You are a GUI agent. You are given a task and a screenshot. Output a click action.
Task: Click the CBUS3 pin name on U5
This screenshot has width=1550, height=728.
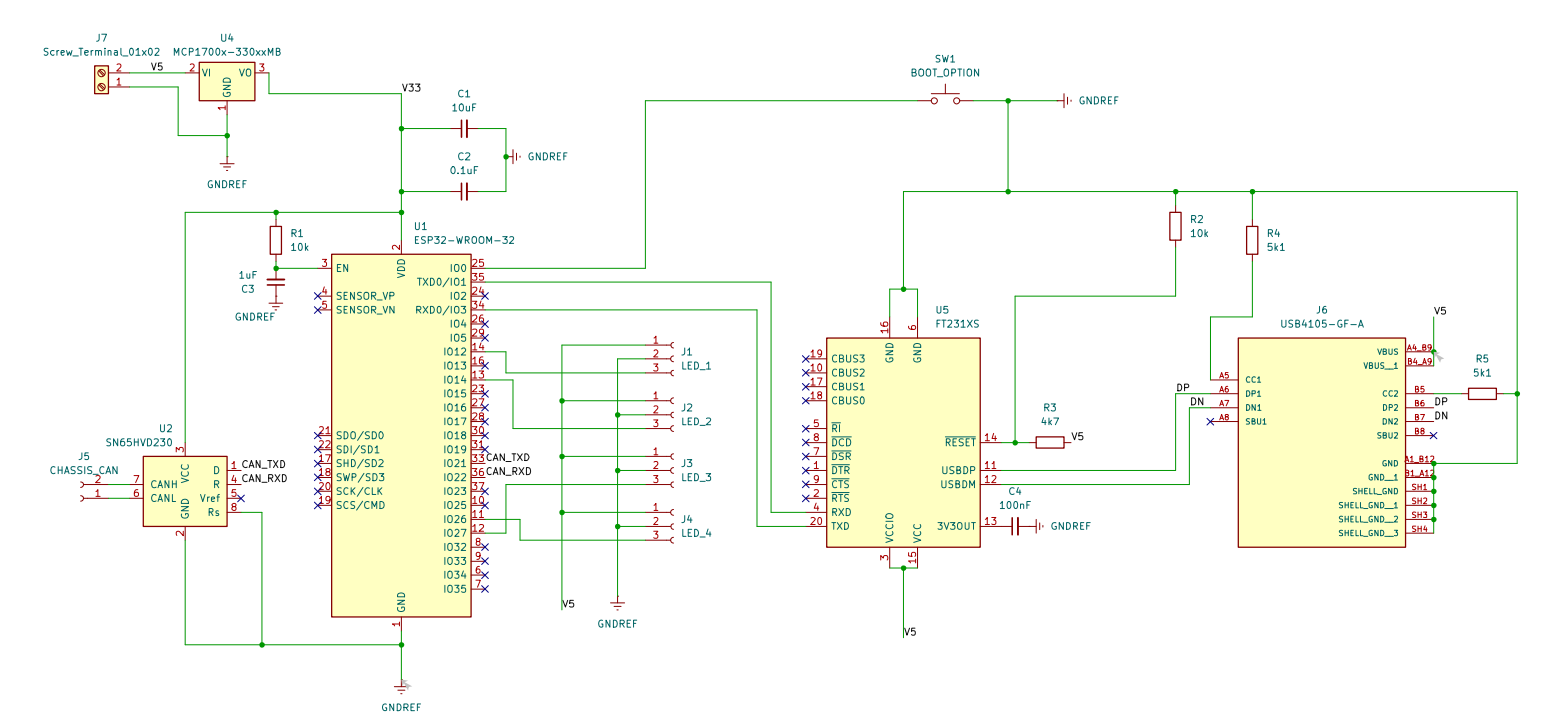(848, 358)
